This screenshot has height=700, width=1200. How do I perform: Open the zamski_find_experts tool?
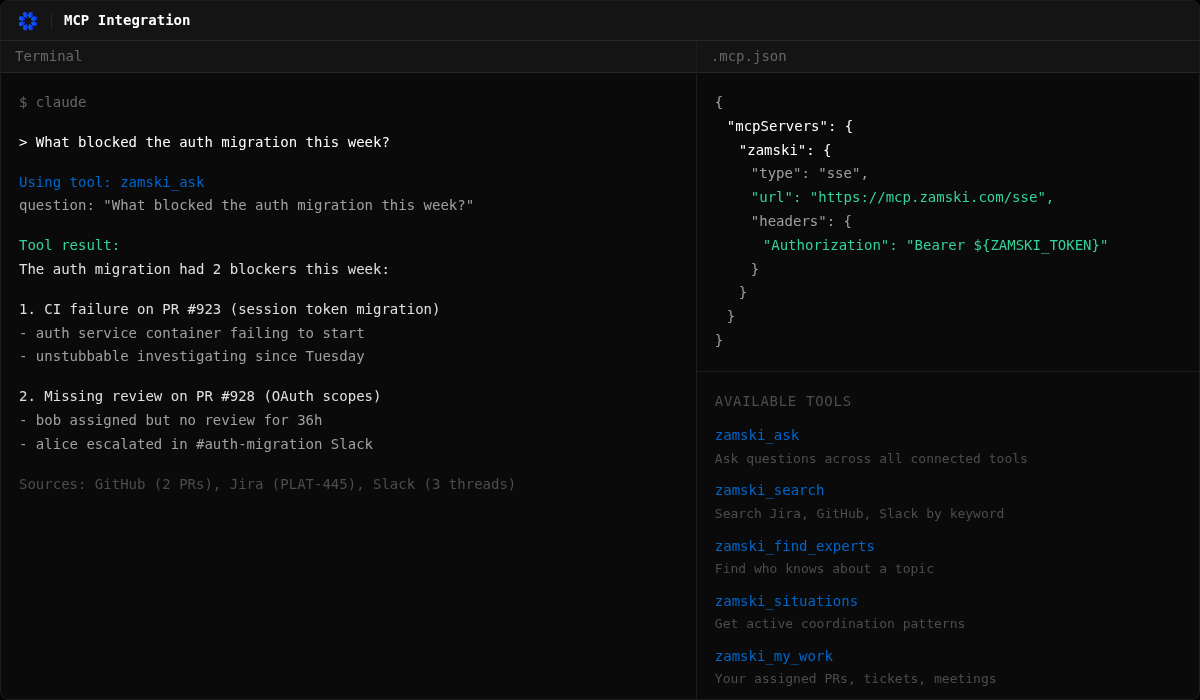(x=795, y=546)
